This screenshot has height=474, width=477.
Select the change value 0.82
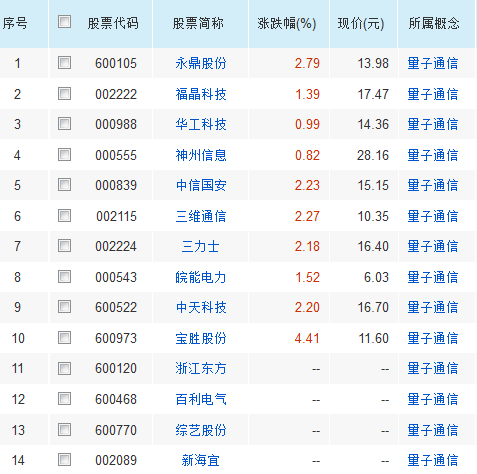307,155
